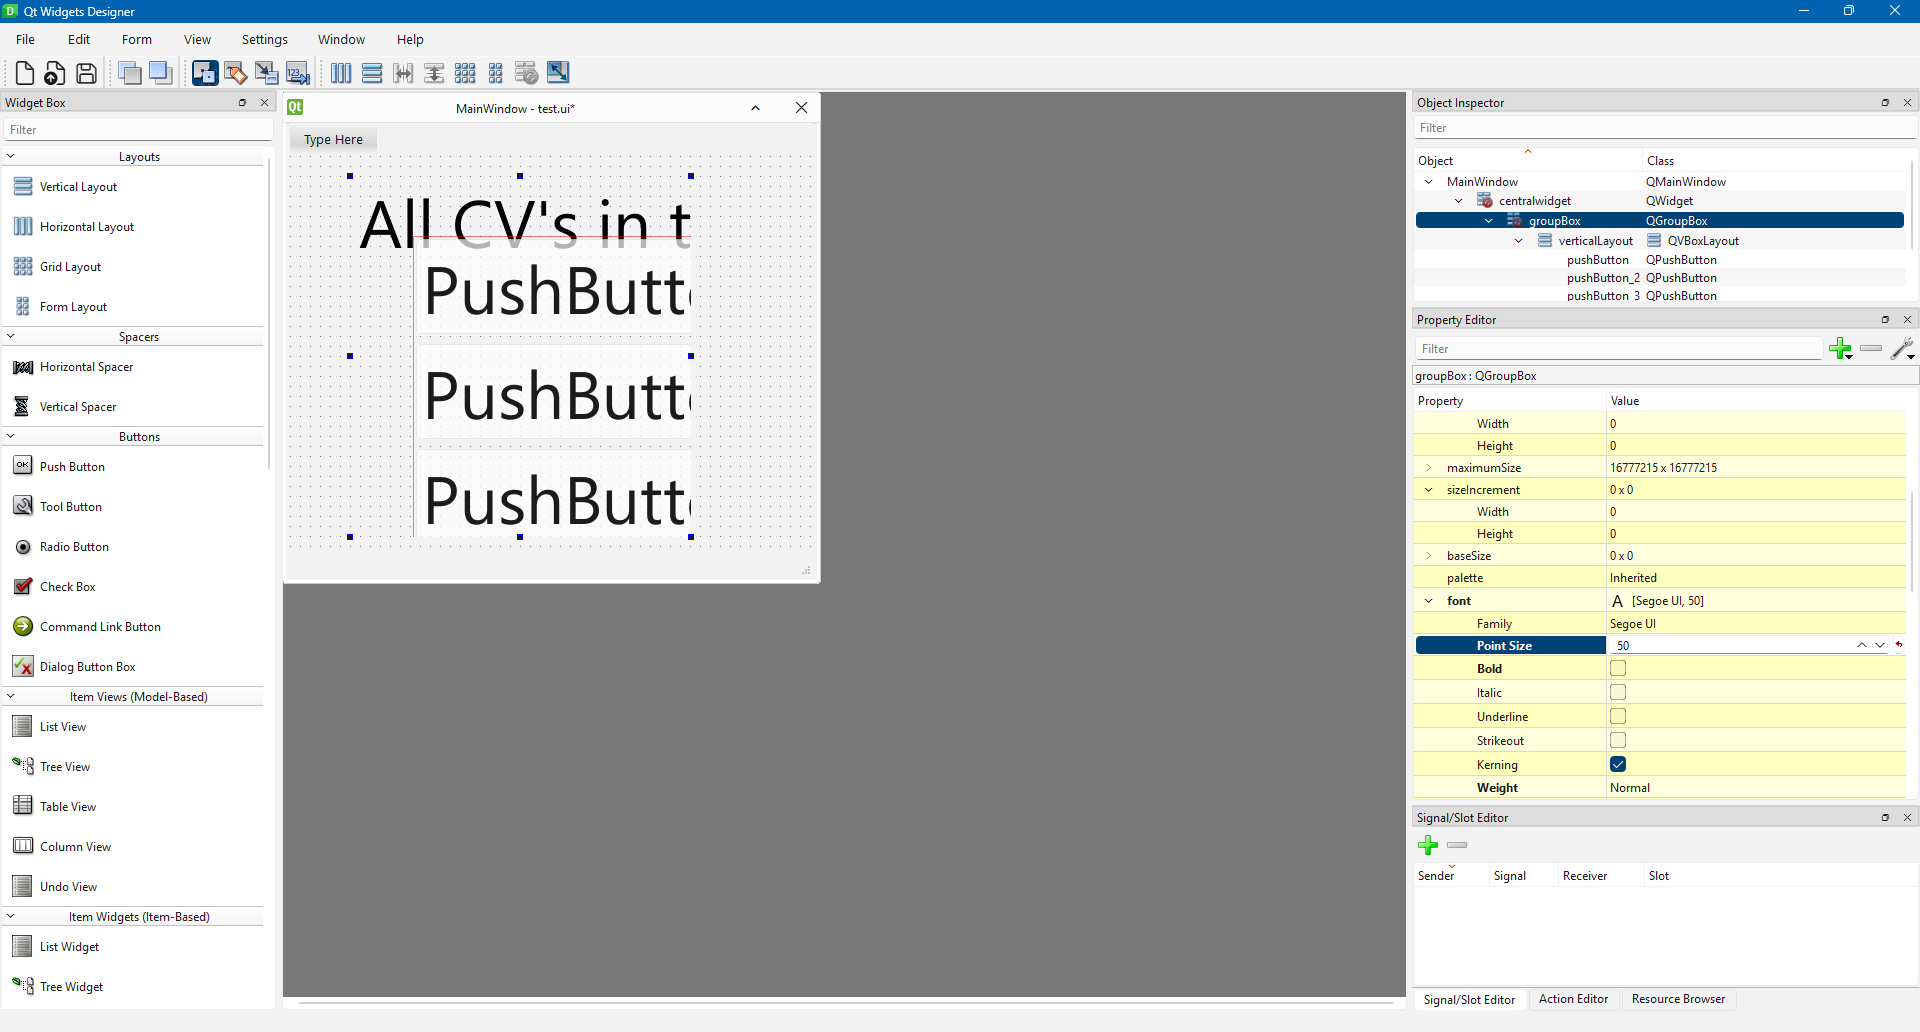Enable the Italic font checkbox
Viewport: 1920px width, 1032px height.
tap(1618, 692)
